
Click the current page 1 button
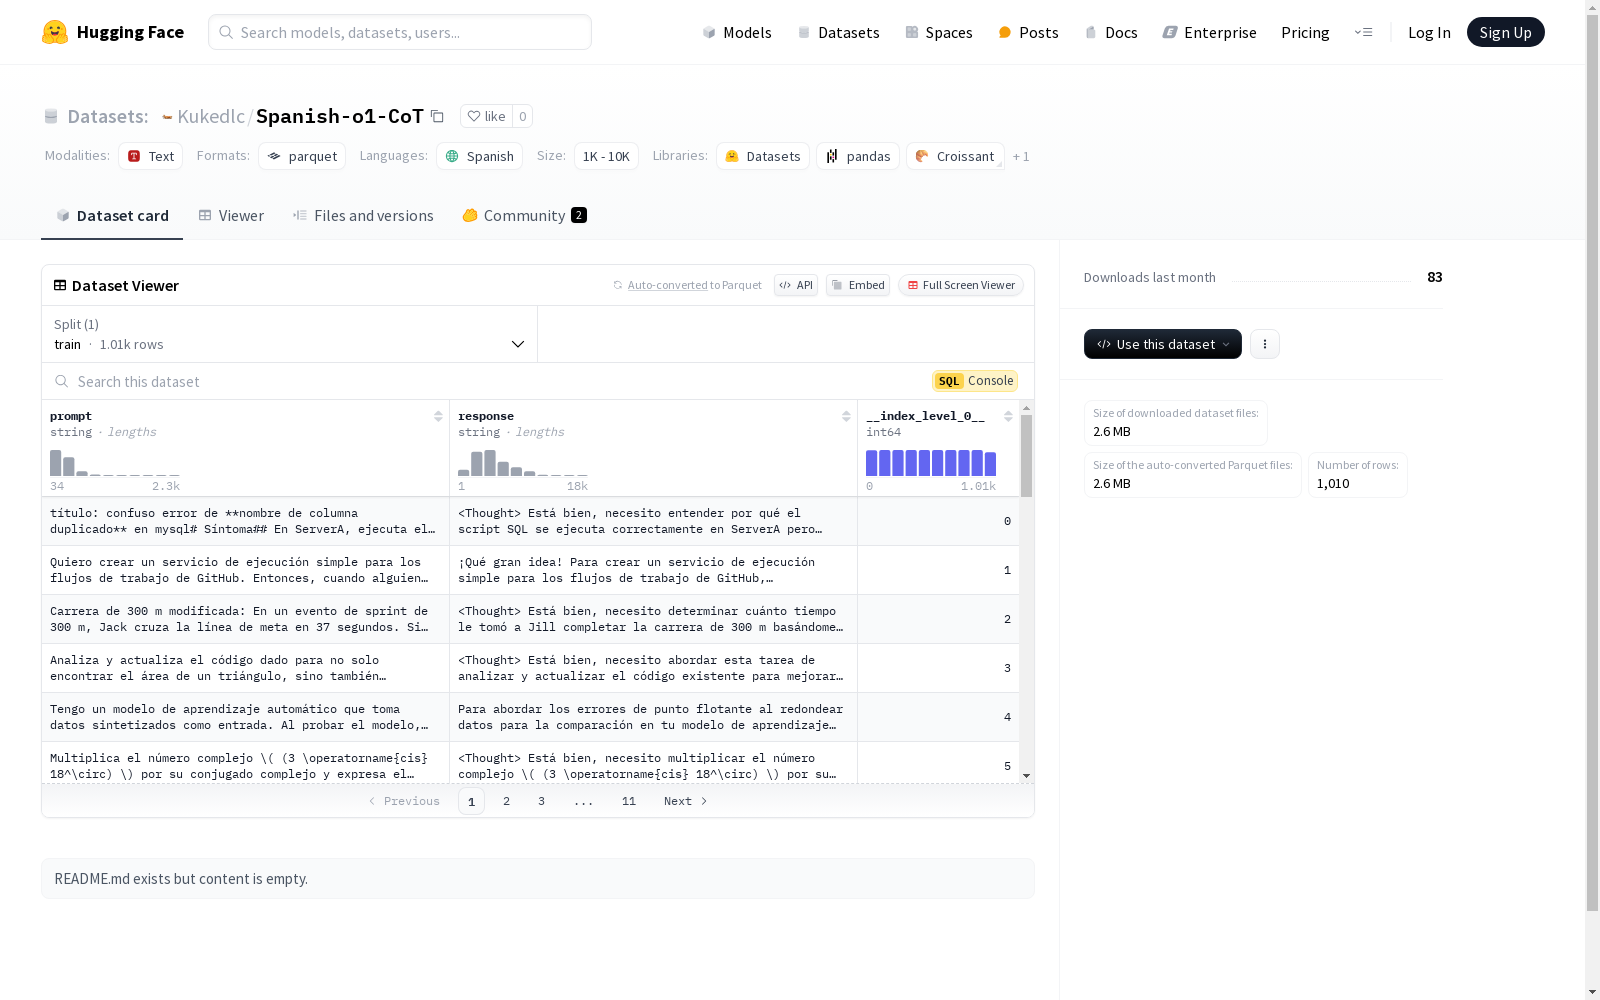pyautogui.click(x=471, y=801)
